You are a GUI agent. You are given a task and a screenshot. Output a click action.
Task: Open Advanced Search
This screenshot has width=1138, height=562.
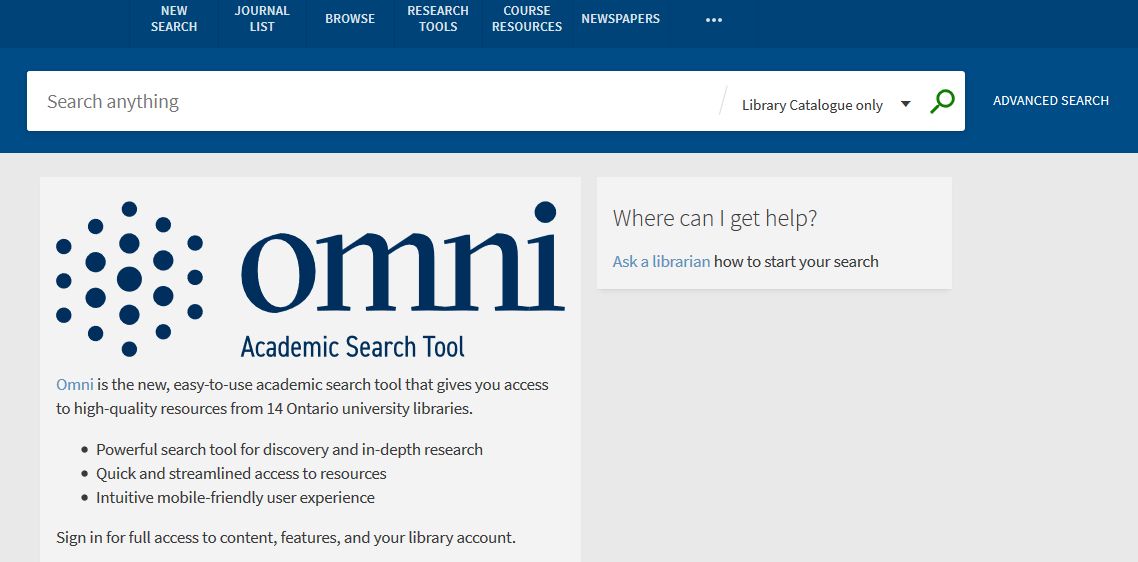point(1051,101)
